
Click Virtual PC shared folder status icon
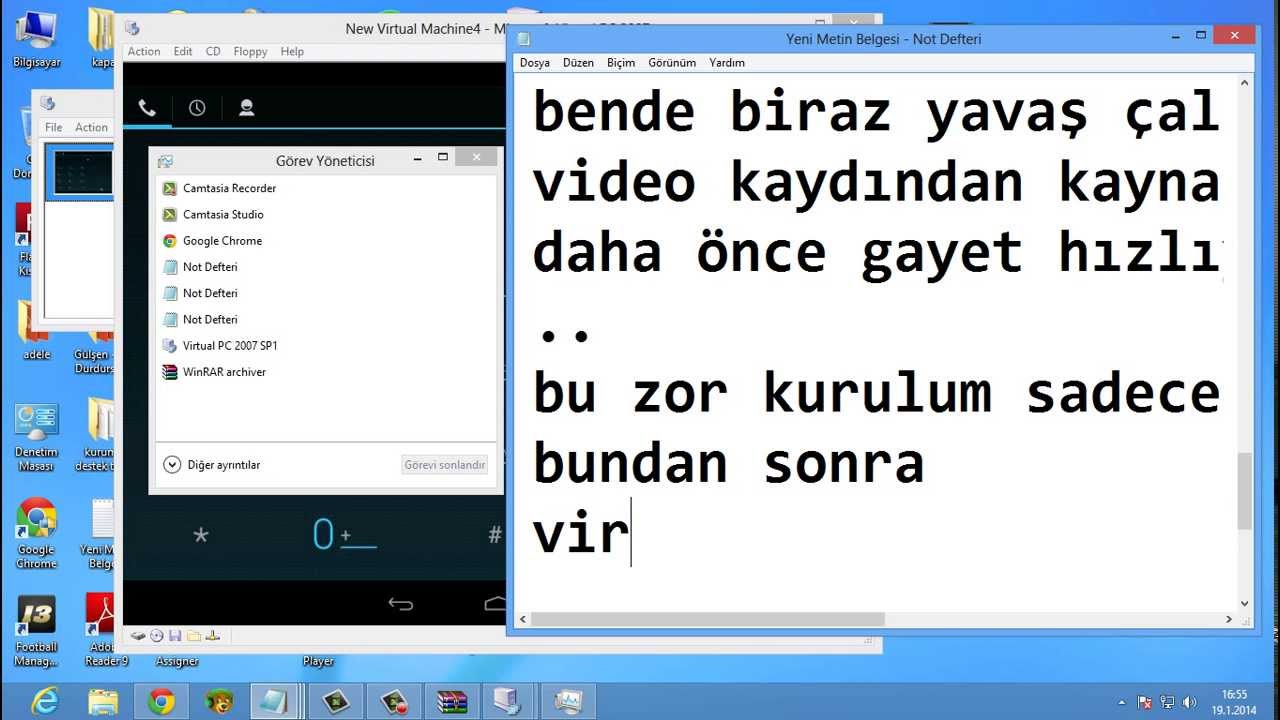[x=193, y=635]
